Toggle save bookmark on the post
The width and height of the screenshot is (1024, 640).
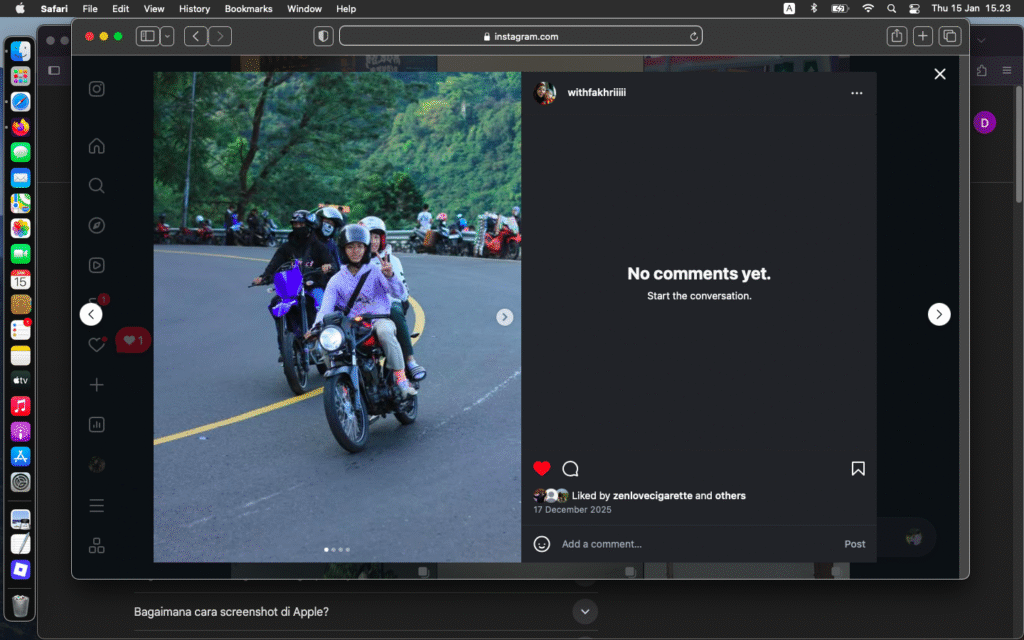(x=858, y=469)
